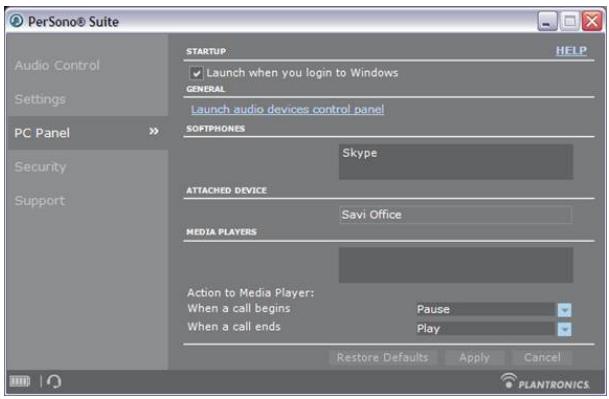The height and width of the screenshot is (399, 609).
Task: Minimize the PerSono Suite window
Action: point(547,21)
